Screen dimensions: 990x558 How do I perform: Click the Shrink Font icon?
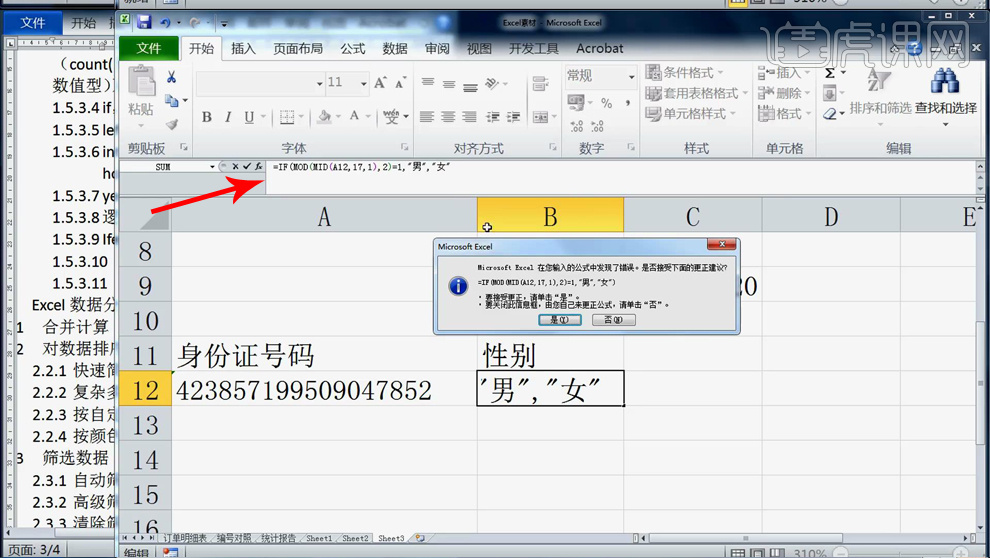[x=400, y=83]
